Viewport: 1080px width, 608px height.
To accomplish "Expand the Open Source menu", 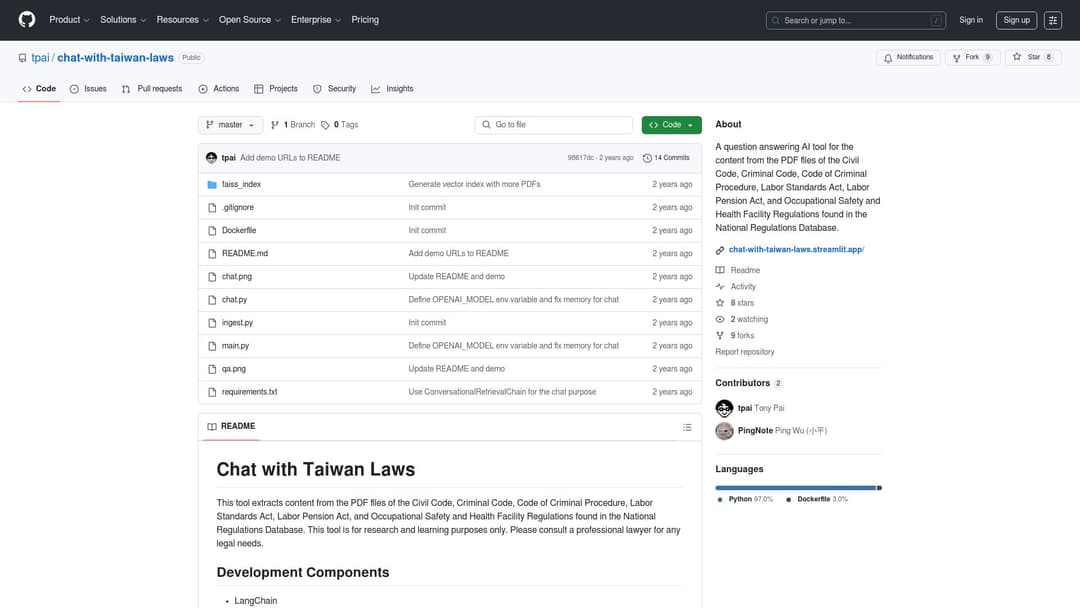I will coord(249,20).
